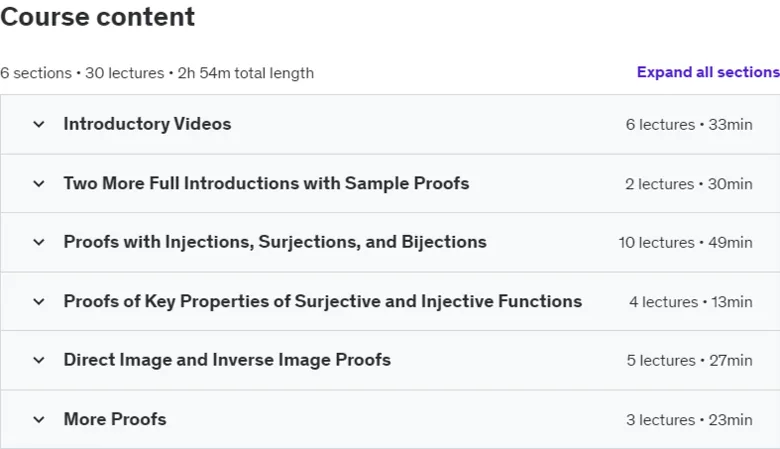The height and width of the screenshot is (449, 780).
Task: Click the 10 lectures • 49min label
Action: point(685,243)
